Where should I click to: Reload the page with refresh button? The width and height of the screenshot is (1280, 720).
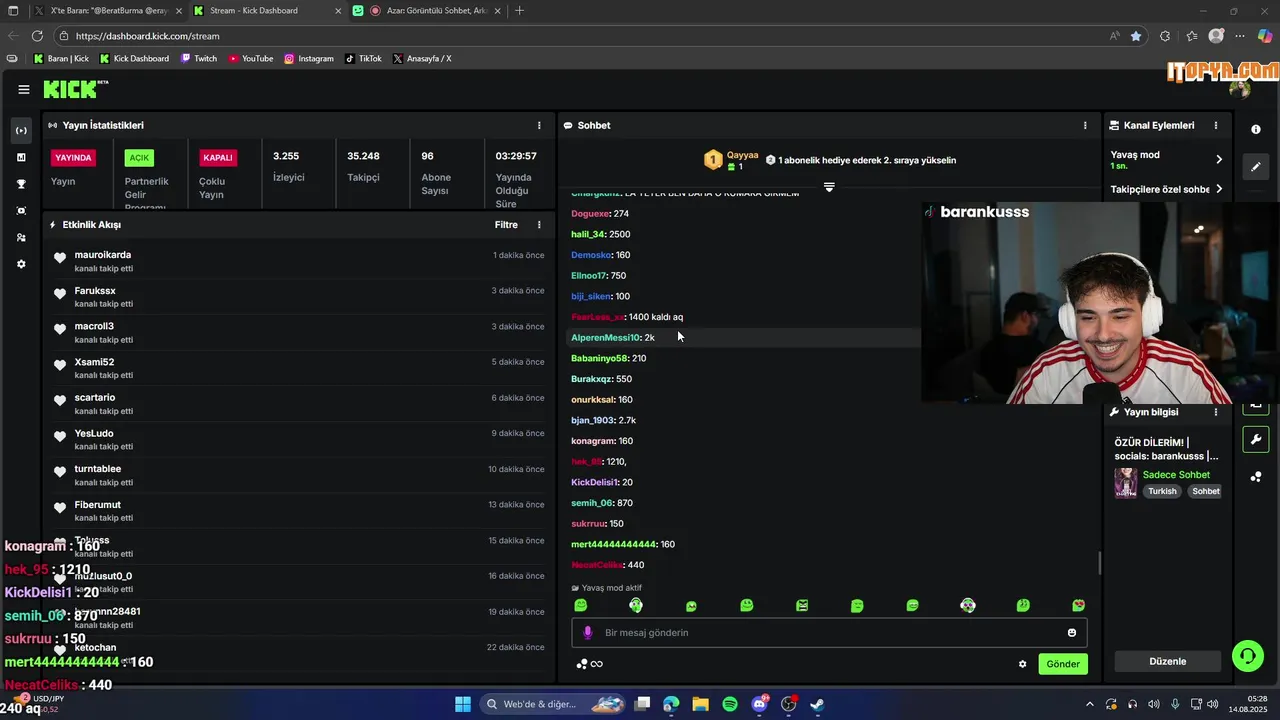click(x=37, y=36)
